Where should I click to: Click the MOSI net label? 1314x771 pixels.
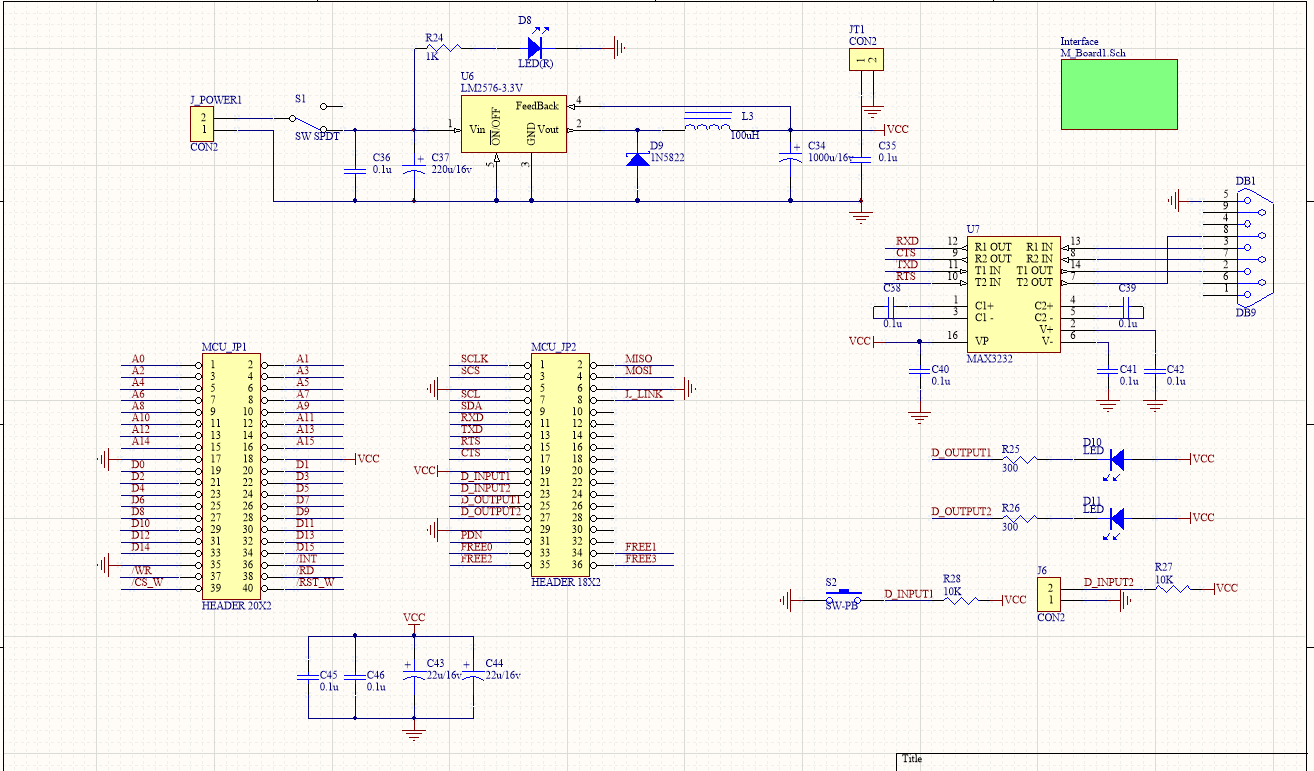pos(638,370)
